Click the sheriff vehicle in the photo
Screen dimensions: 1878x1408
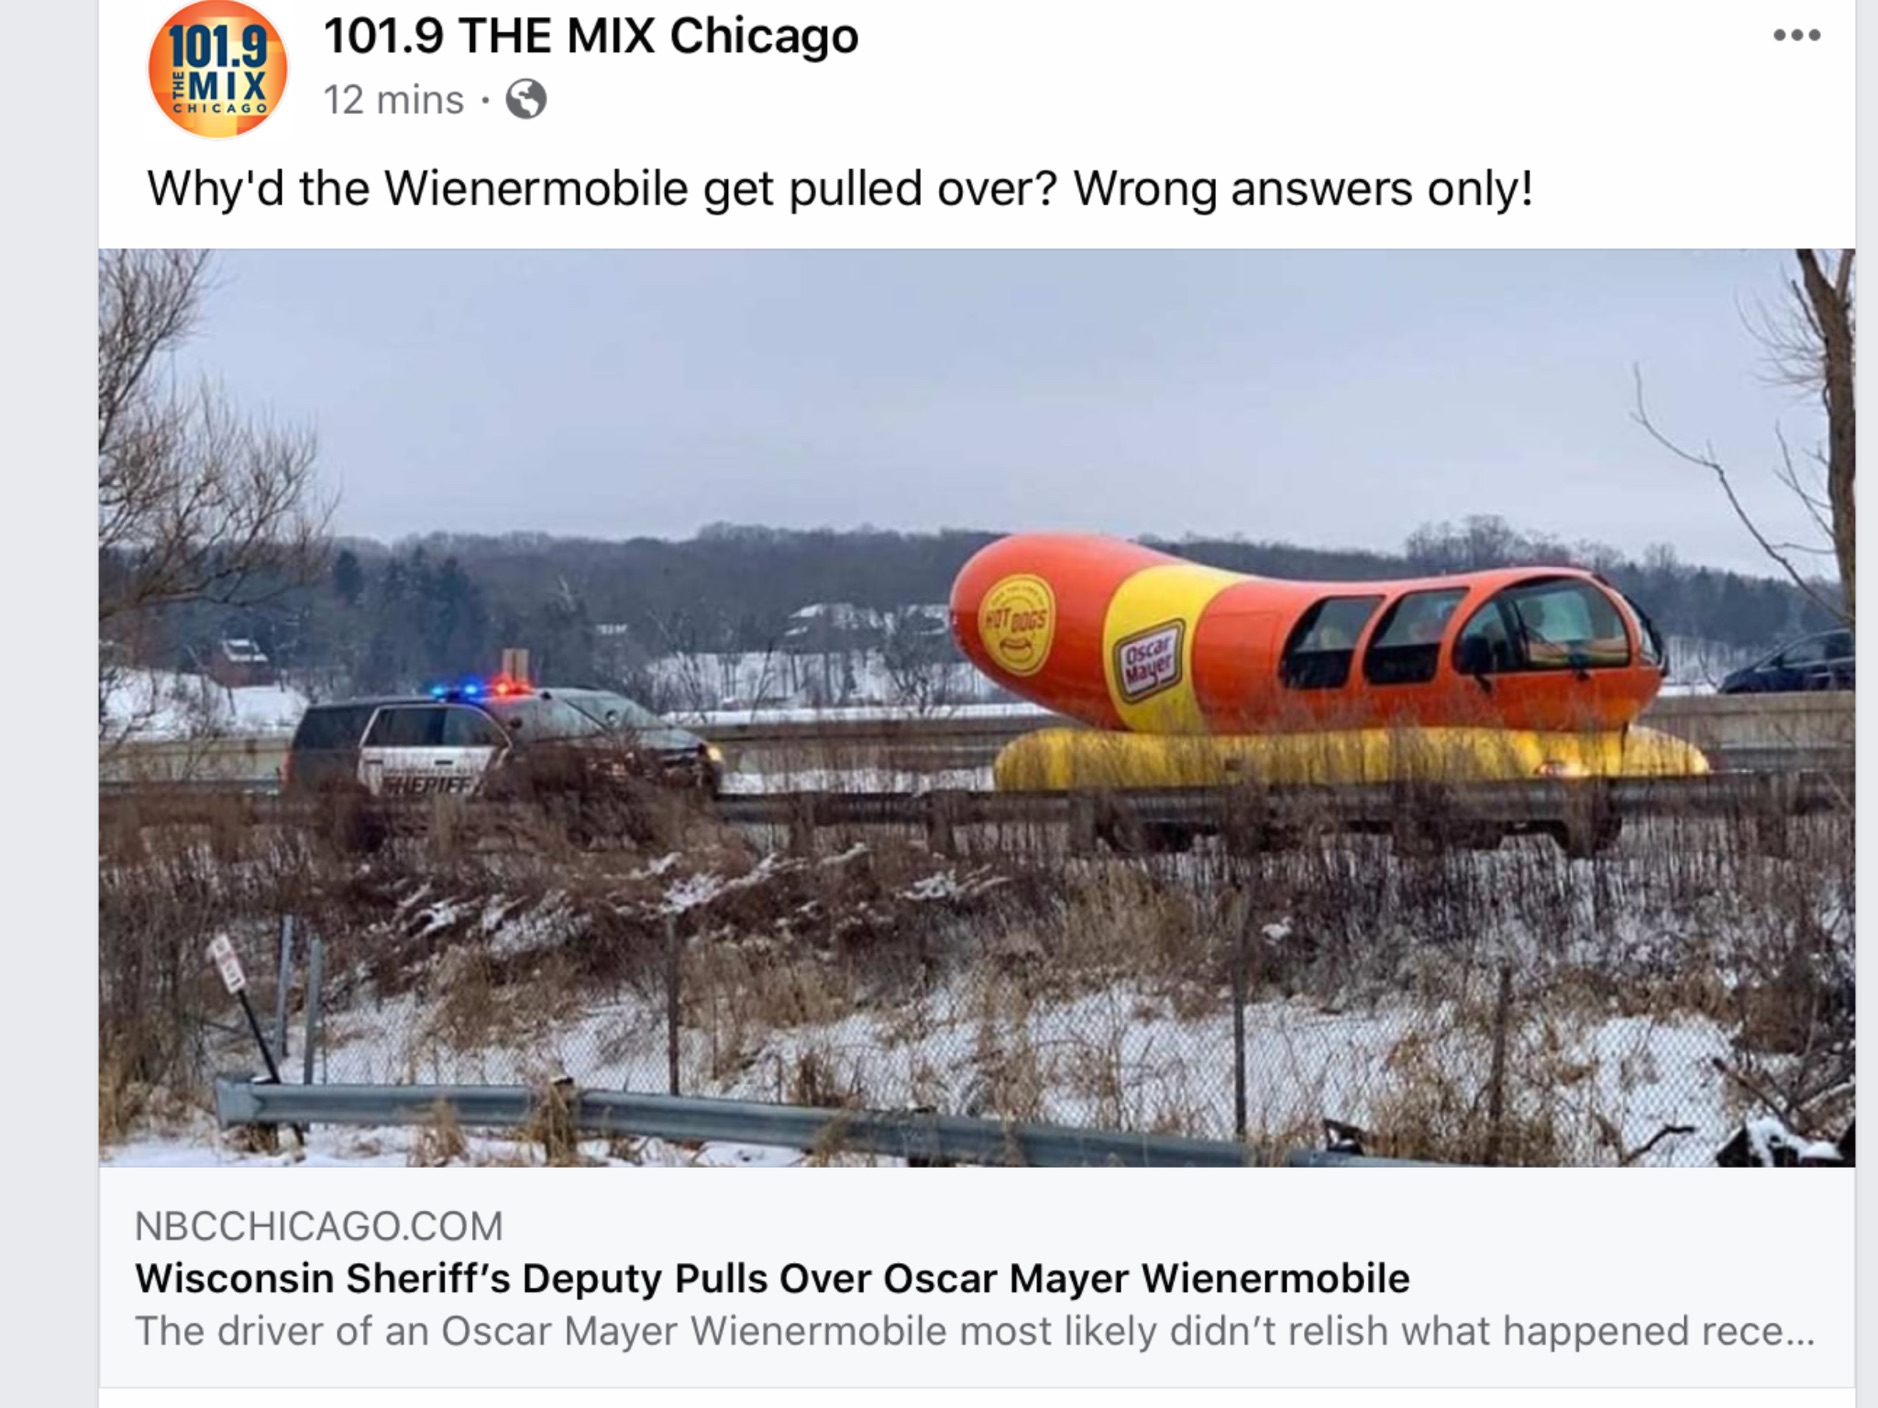pos(503,742)
